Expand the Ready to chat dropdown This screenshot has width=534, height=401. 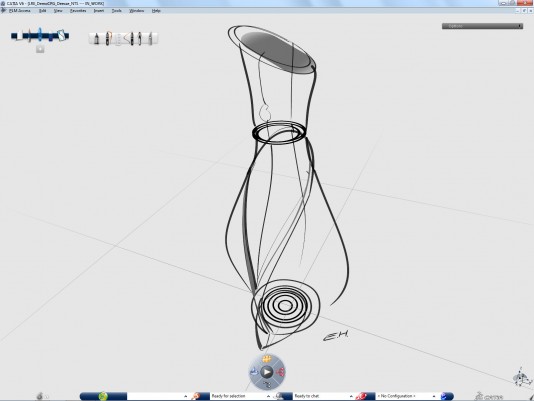(351, 396)
